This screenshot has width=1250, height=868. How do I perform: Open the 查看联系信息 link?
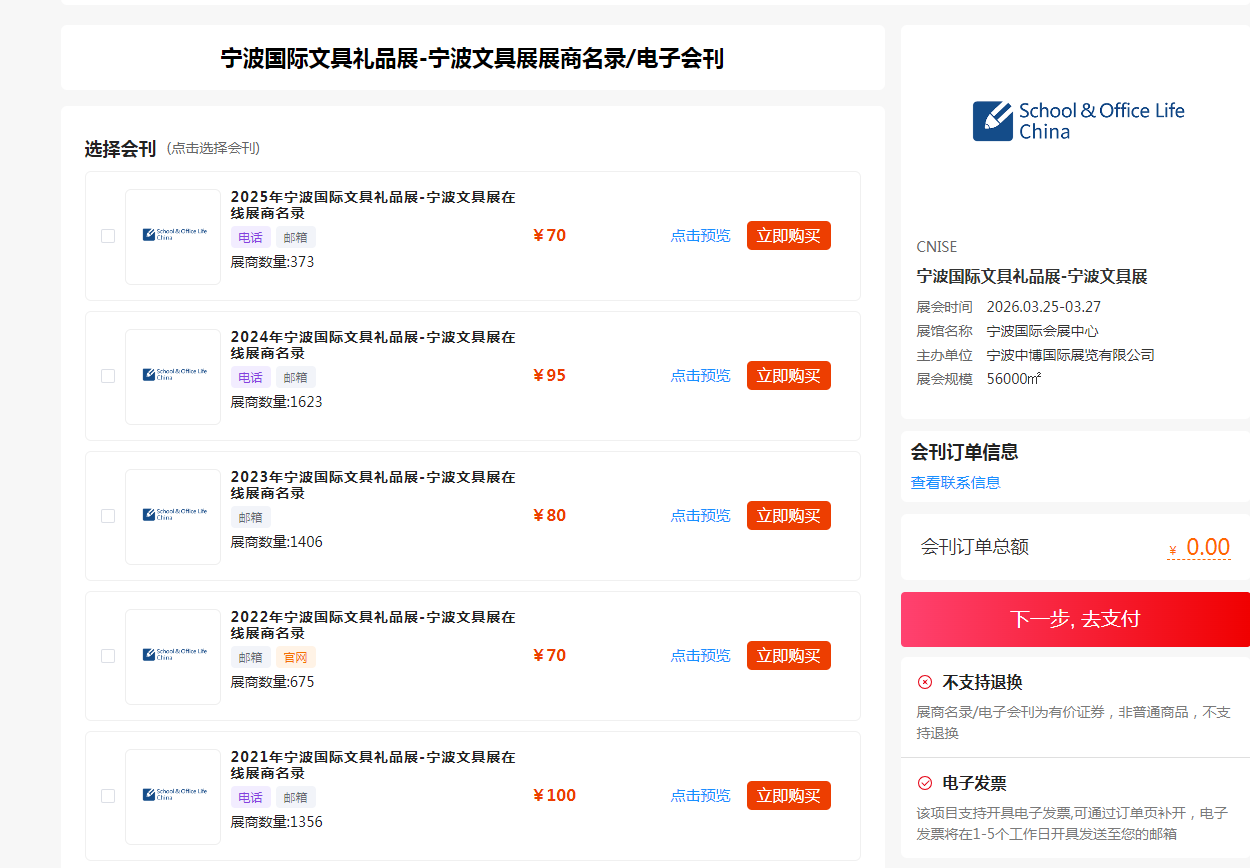955,482
